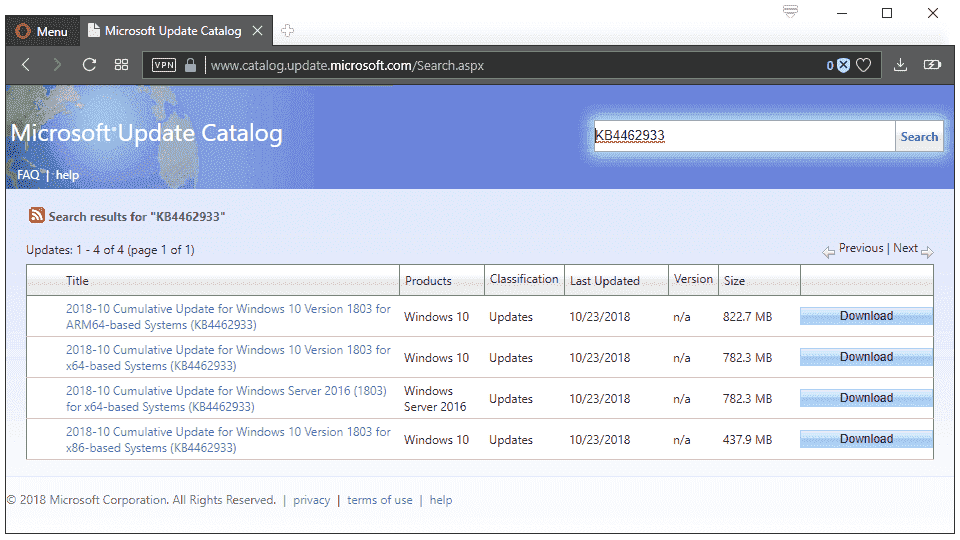Open the help link in header
Viewport: 960px width, 540px height.
point(67,174)
